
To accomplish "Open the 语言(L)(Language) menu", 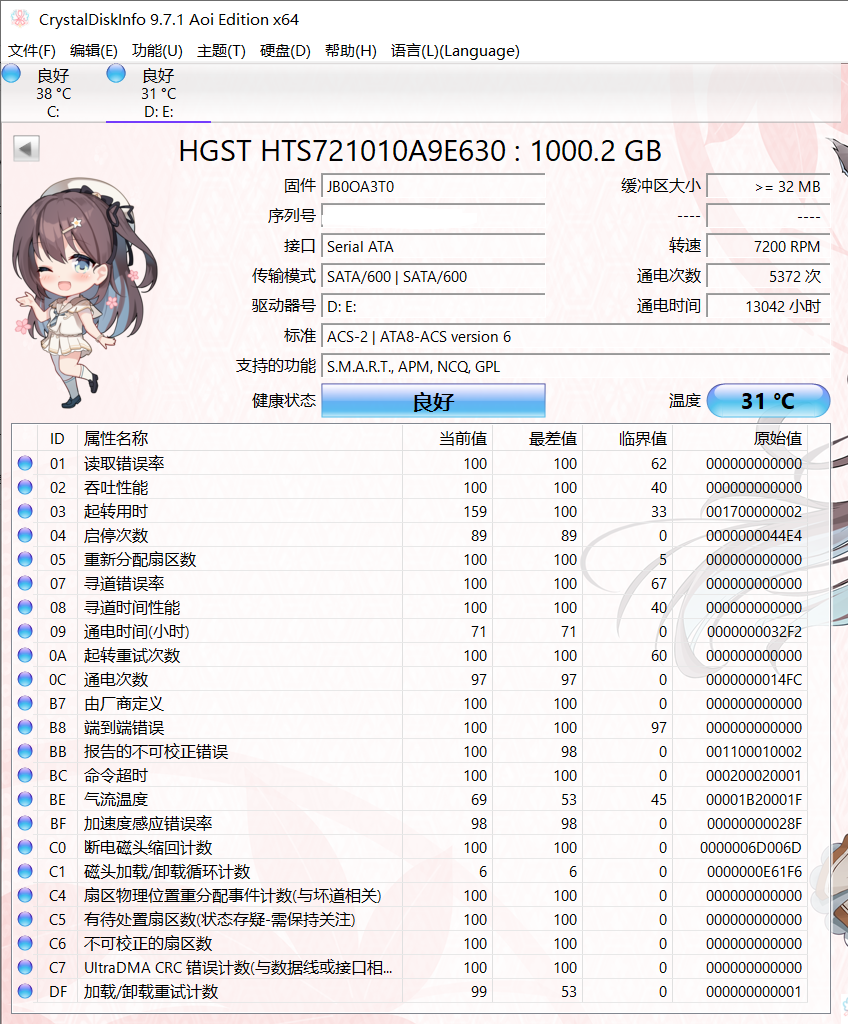I will tap(455, 51).
